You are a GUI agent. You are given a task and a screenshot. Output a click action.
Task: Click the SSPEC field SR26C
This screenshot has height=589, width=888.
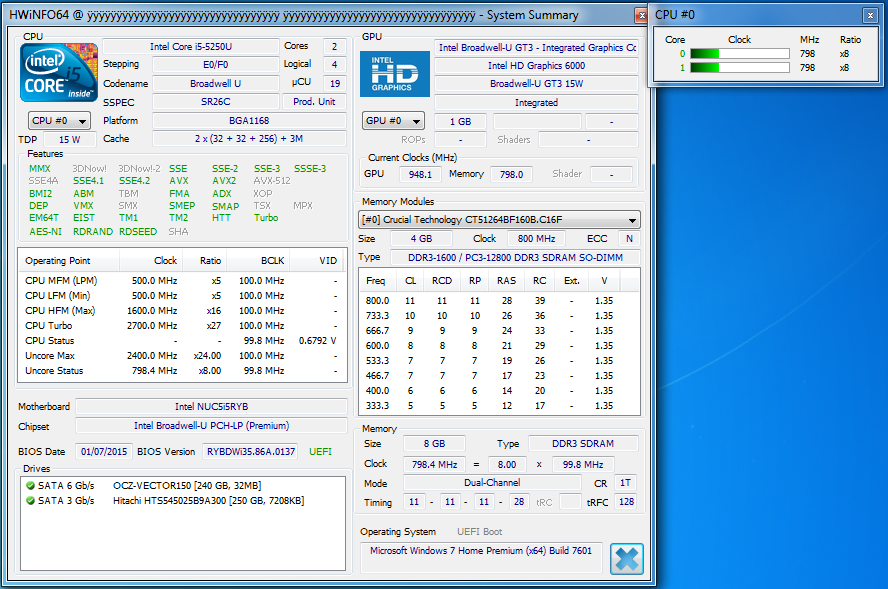(x=216, y=102)
